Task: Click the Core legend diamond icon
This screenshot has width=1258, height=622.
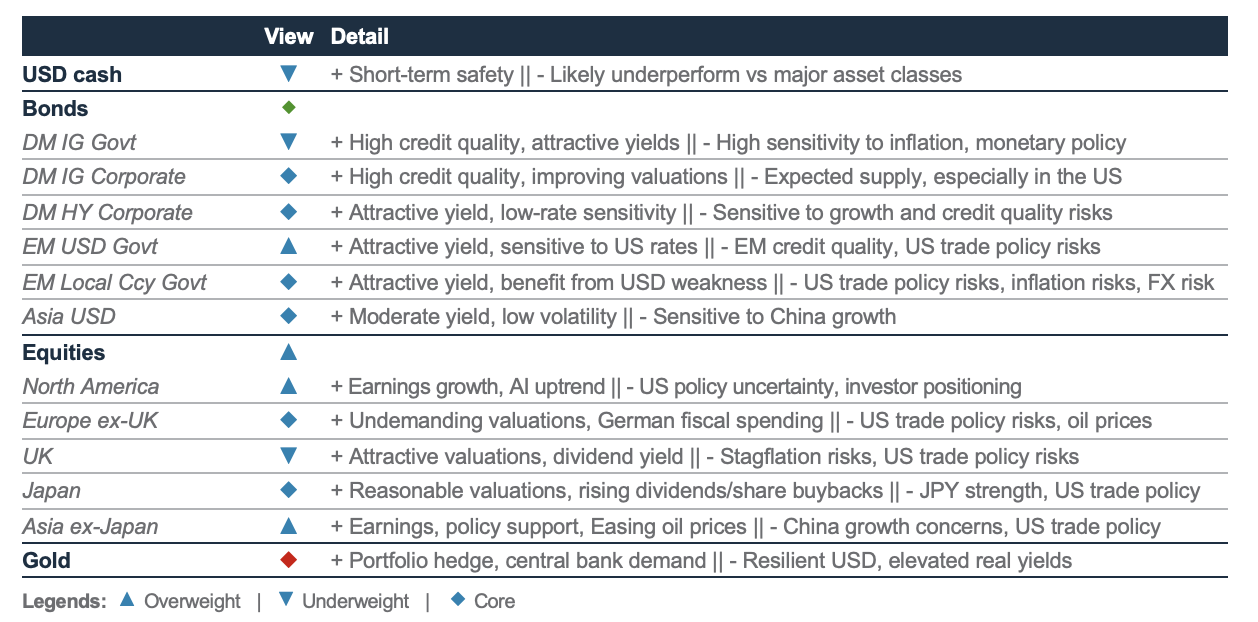Action: point(458,600)
